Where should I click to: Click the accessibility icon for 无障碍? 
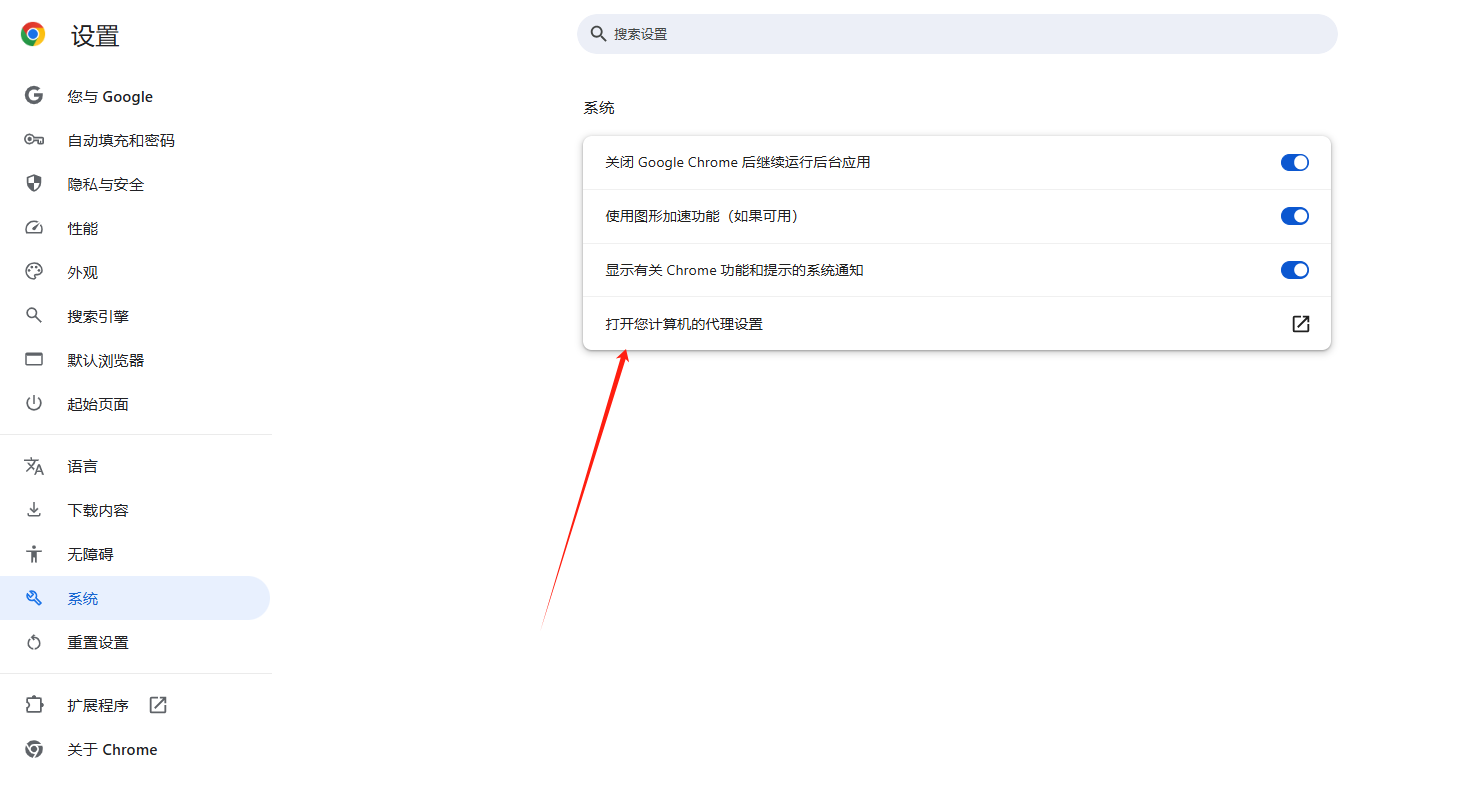click(x=34, y=554)
